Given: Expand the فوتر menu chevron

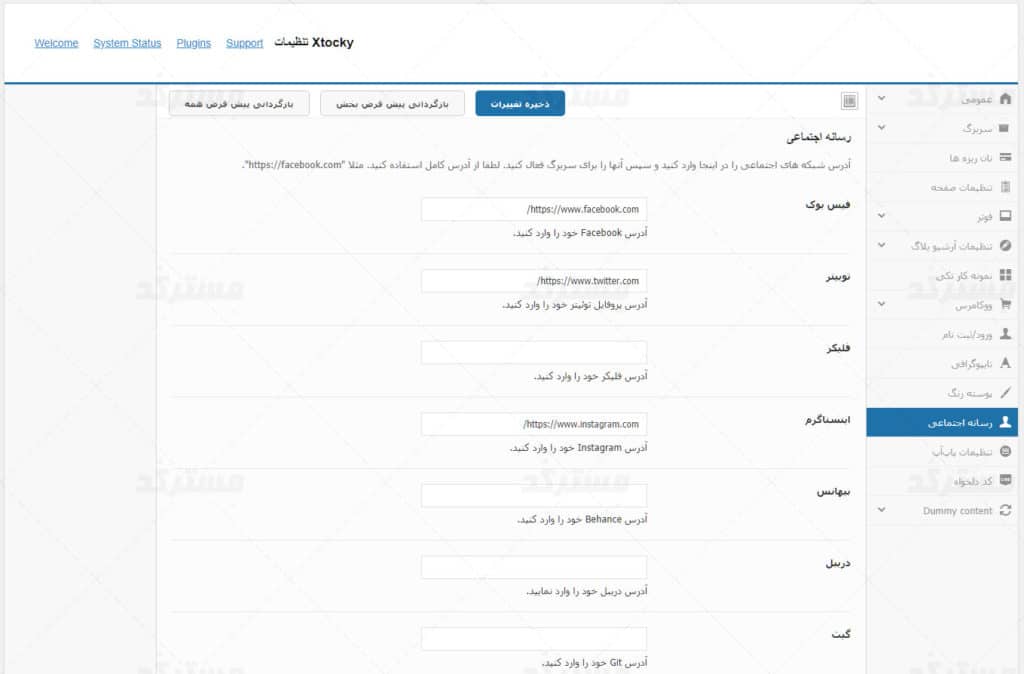Looking at the screenshot, I should click(881, 216).
